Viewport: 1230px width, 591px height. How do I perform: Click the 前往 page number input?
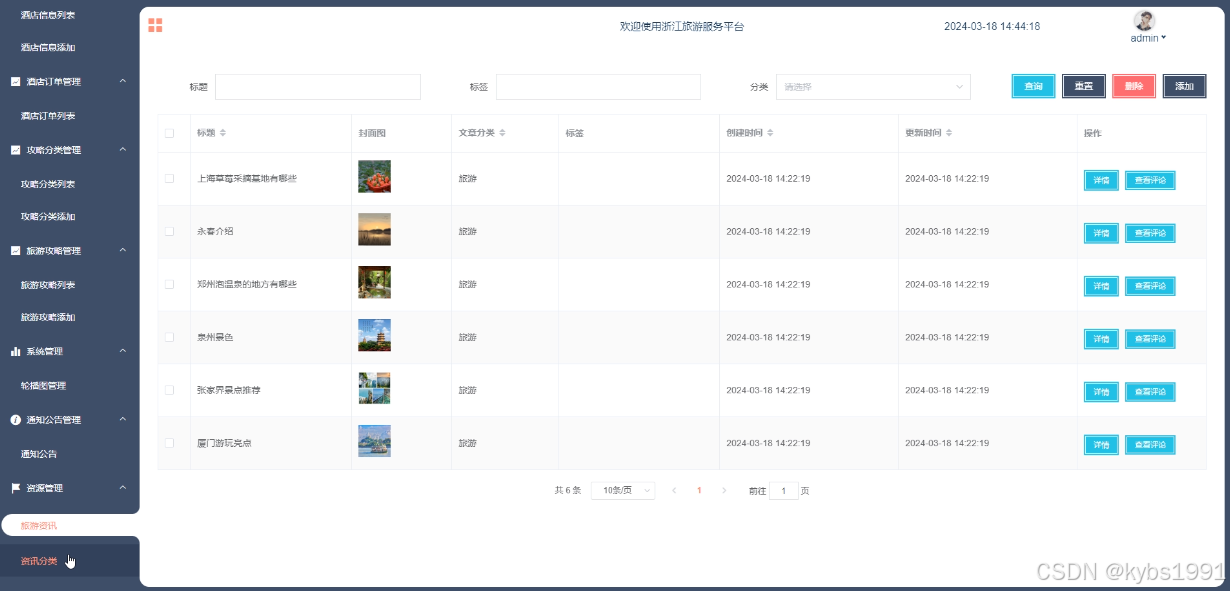[x=783, y=491]
